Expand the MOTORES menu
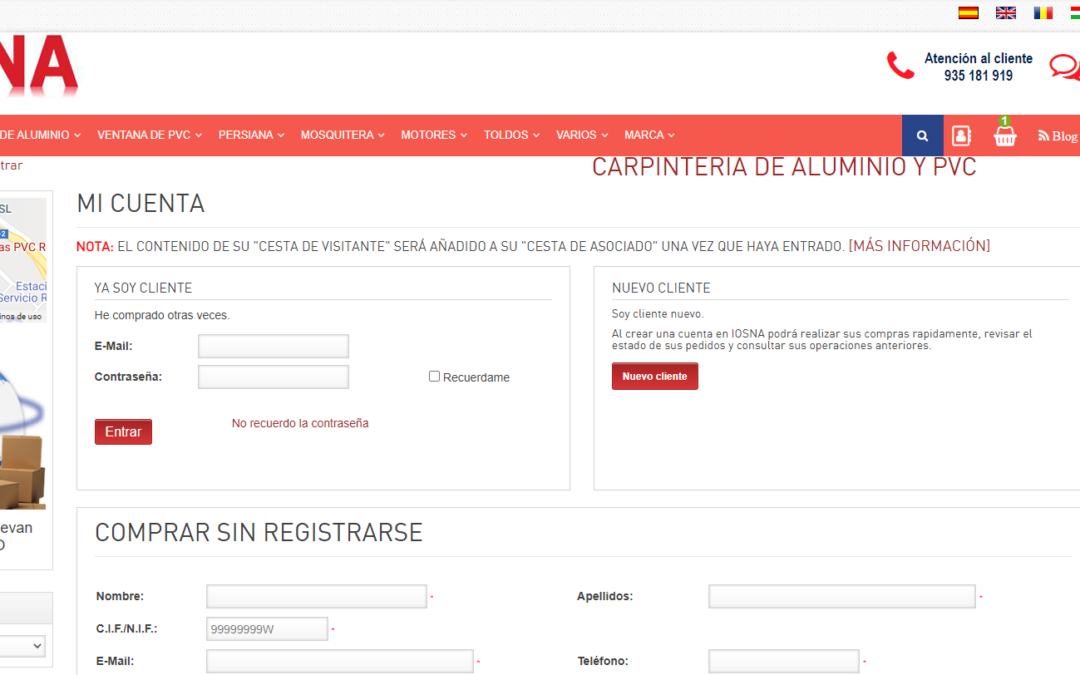Screen dimensions: 1080x675 coord(434,135)
